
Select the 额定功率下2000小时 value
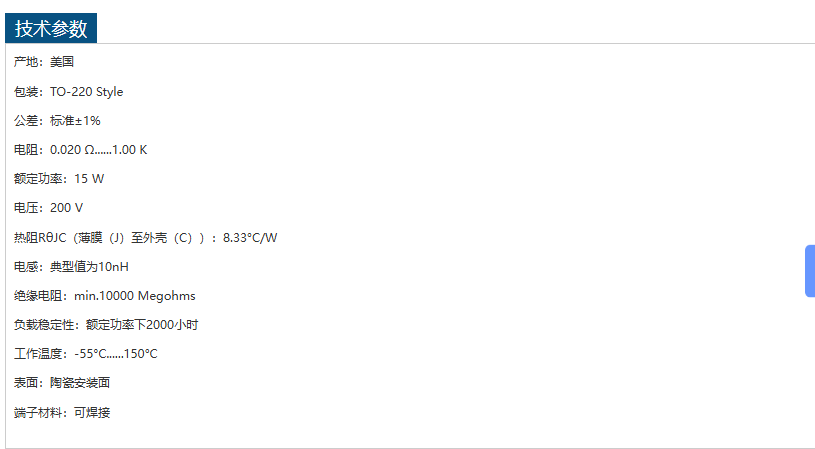[142, 325]
